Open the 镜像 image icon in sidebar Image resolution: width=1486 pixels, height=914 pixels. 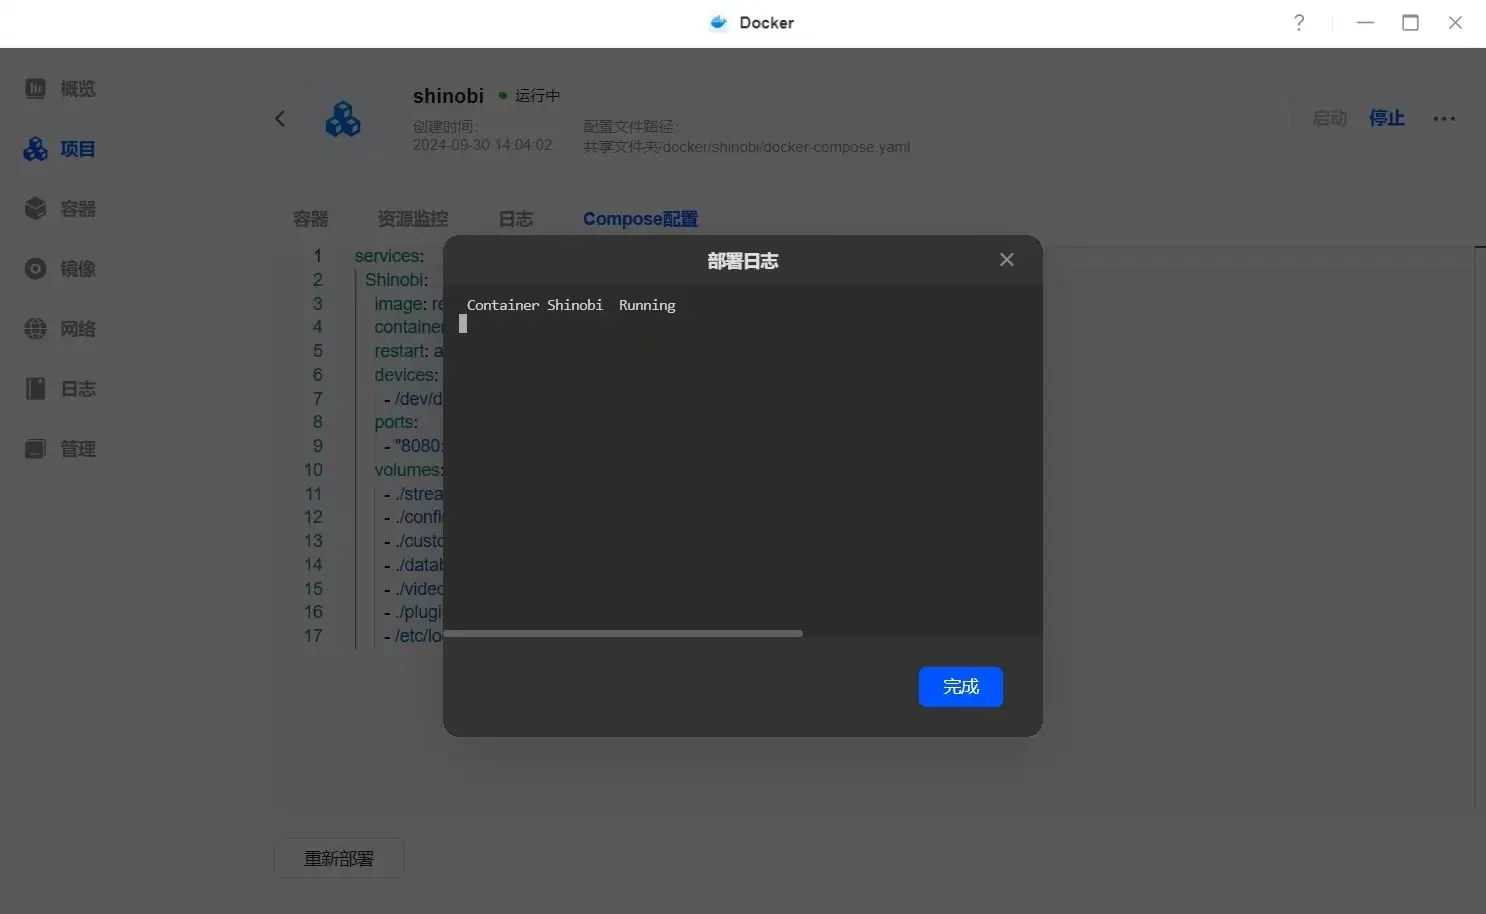click(x=36, y=269)
